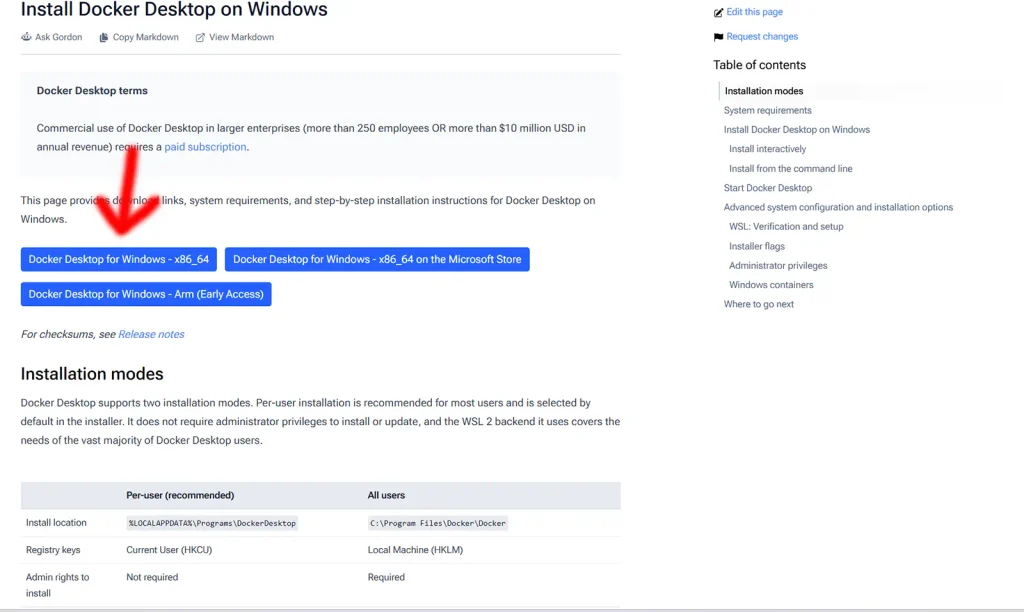Click the Ask Gordon icon
The width and height of the screenshot is (1024, 612).
tap(26, 37)
